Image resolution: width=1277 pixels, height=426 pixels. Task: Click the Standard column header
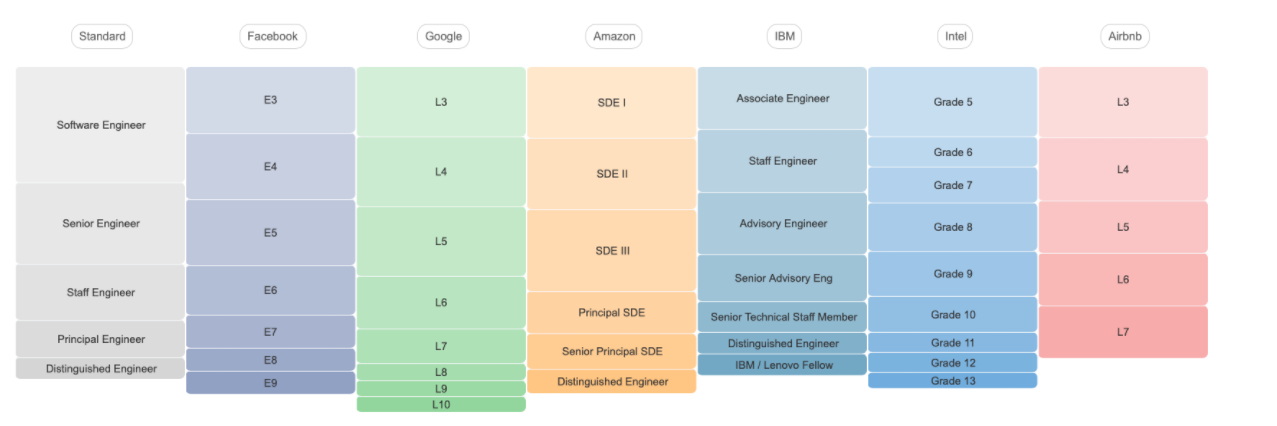[x=102, y=37]
